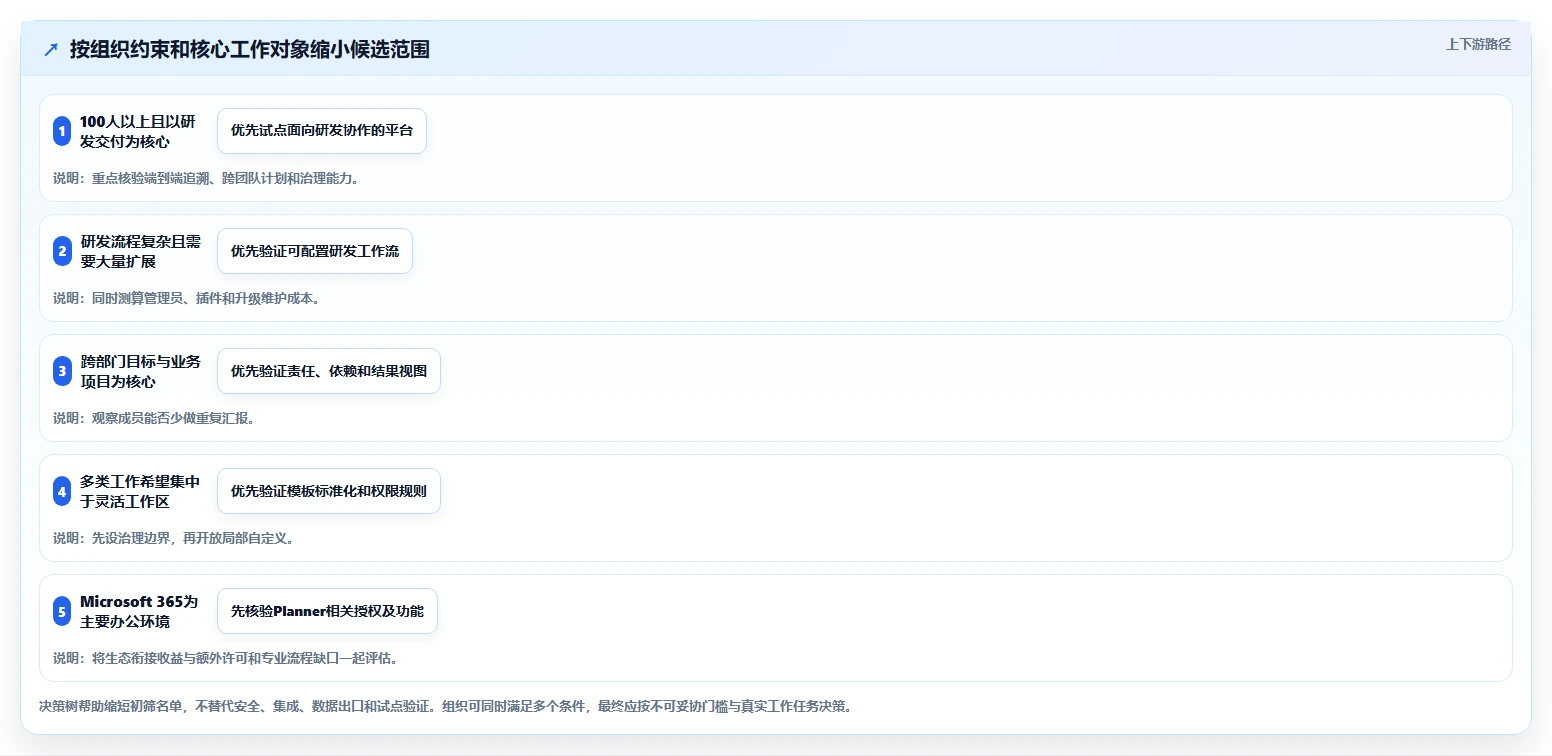Click step number 3 badge
The height and width of the screenshot is (756, 1552).
(x=62, y=371)
